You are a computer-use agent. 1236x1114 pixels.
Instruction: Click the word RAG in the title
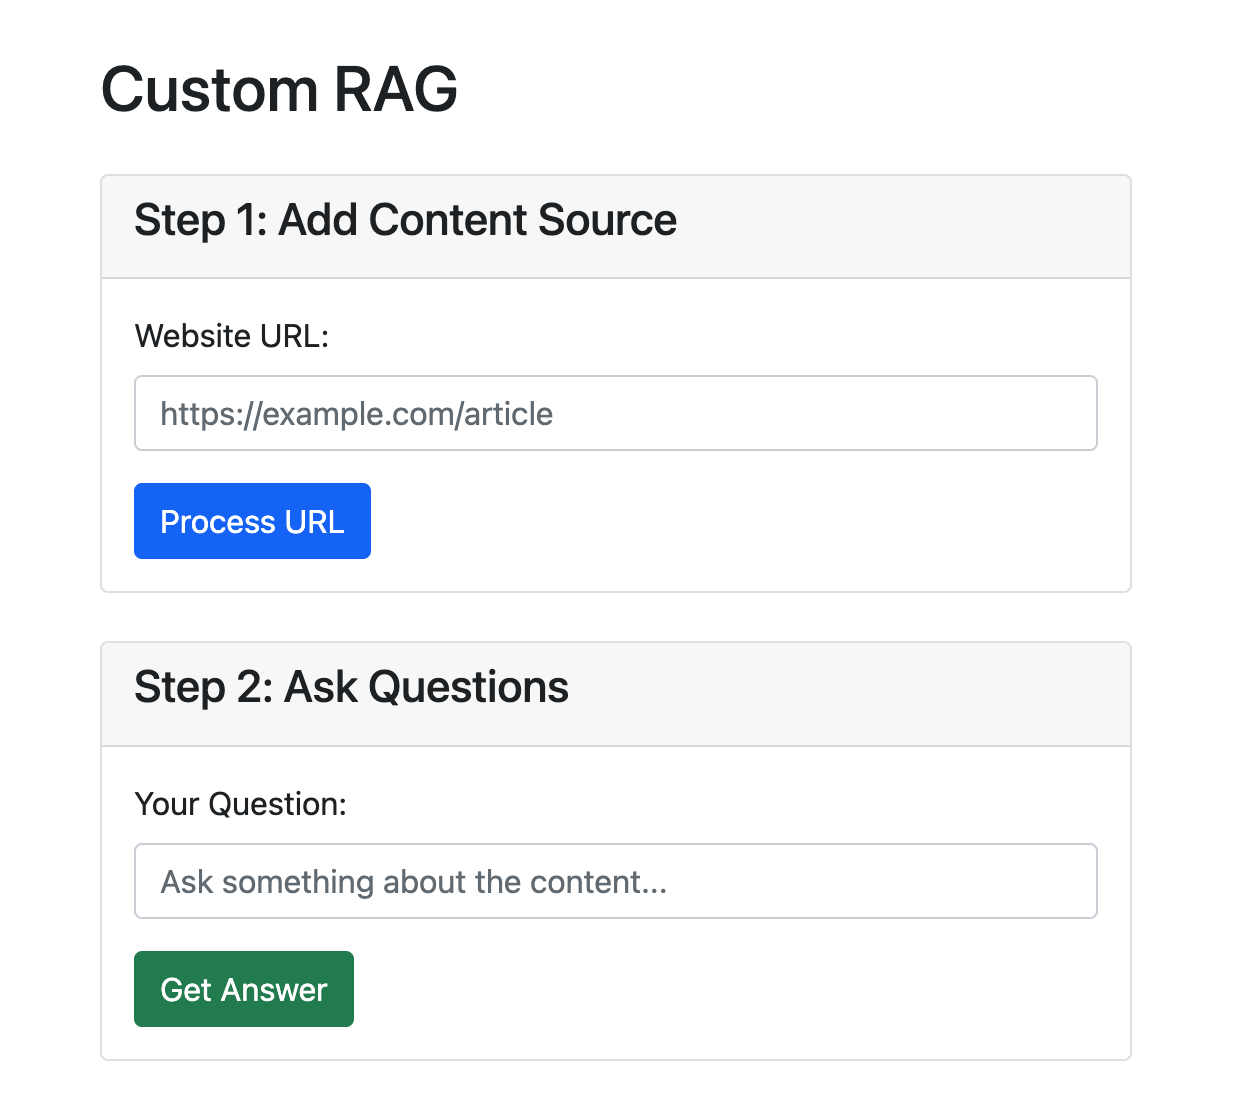[396, 90]
